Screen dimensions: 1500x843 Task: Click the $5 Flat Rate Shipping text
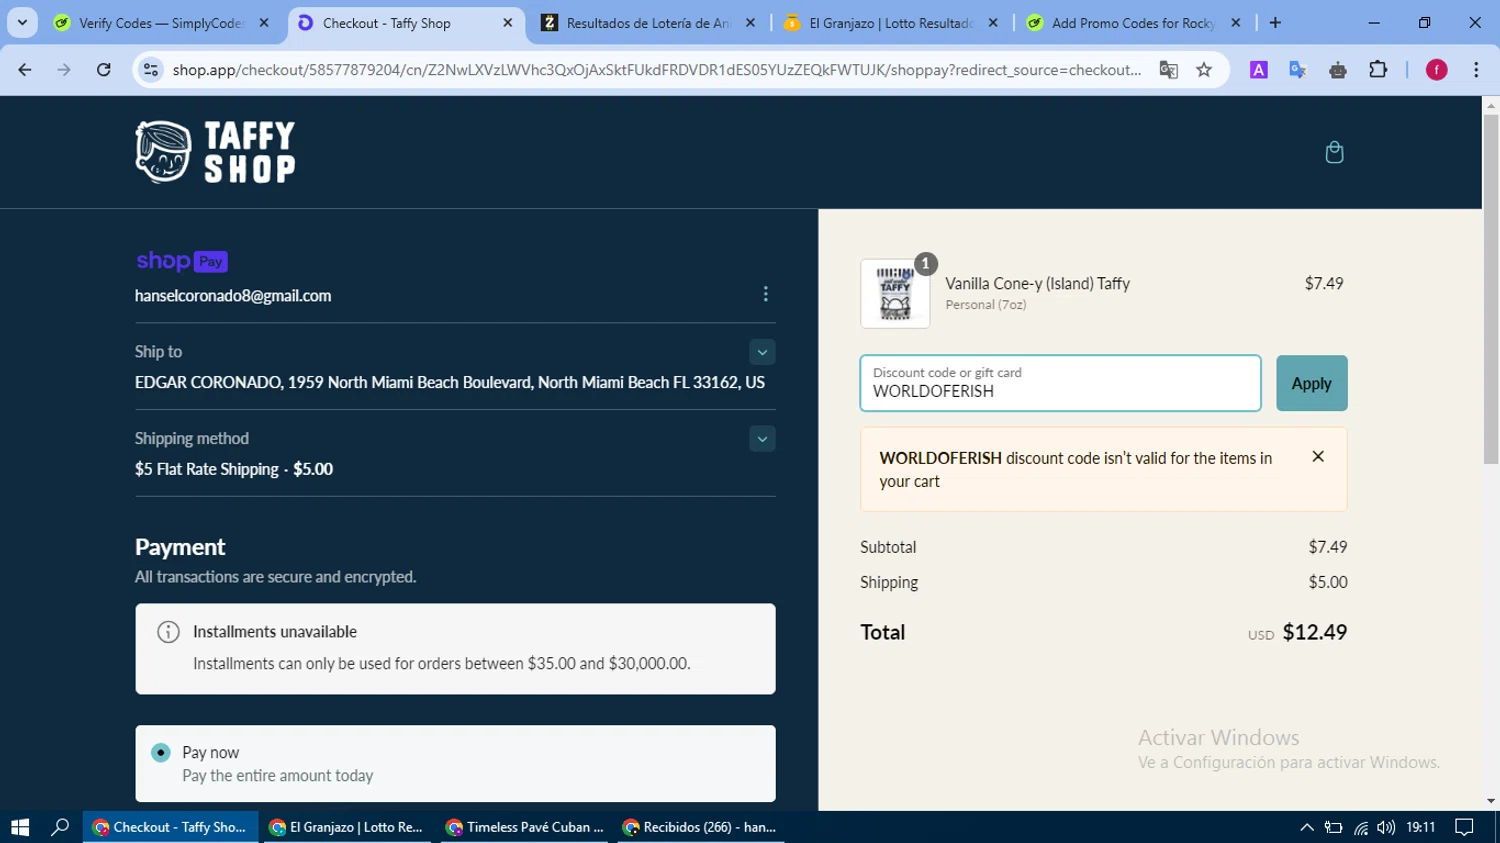(207, 469)
